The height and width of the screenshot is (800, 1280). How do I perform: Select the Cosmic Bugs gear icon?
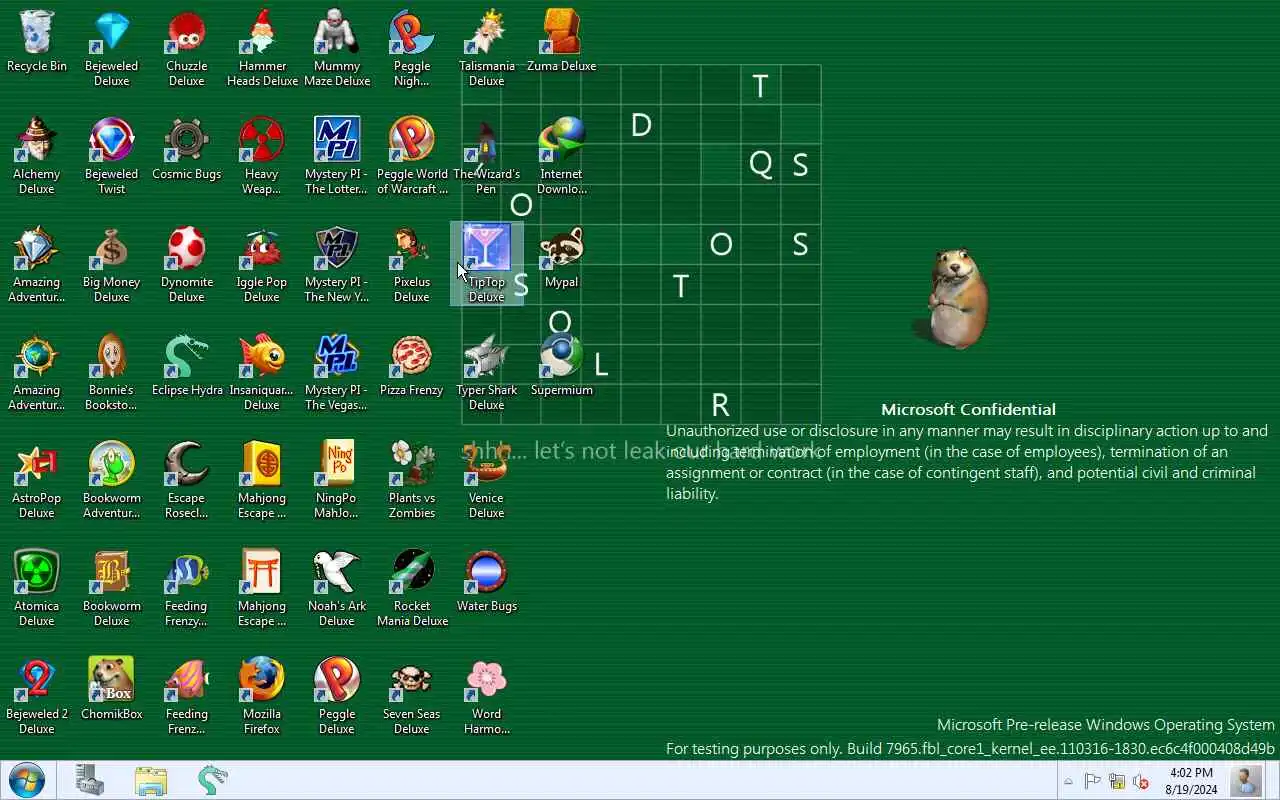187,150
